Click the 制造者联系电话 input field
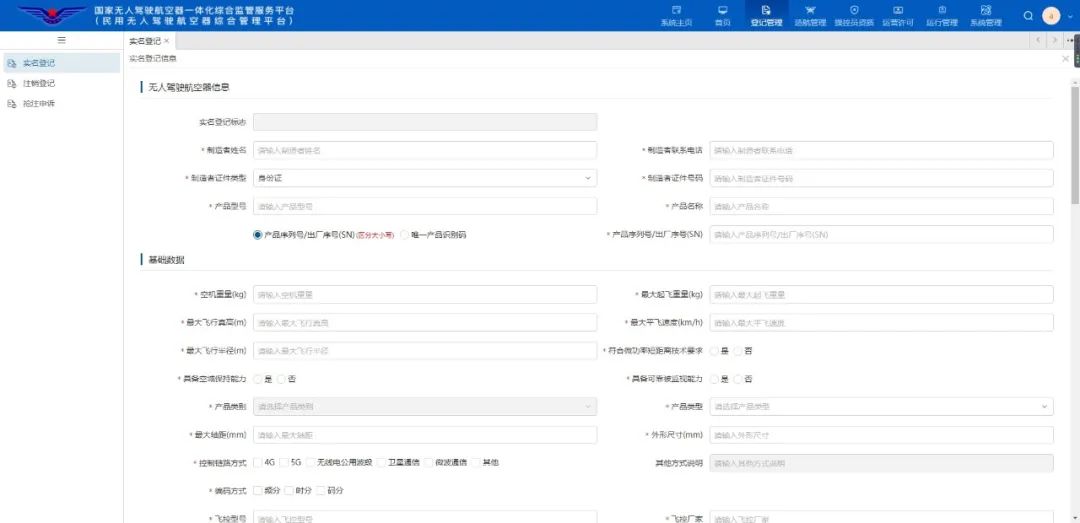 (881, 150)
